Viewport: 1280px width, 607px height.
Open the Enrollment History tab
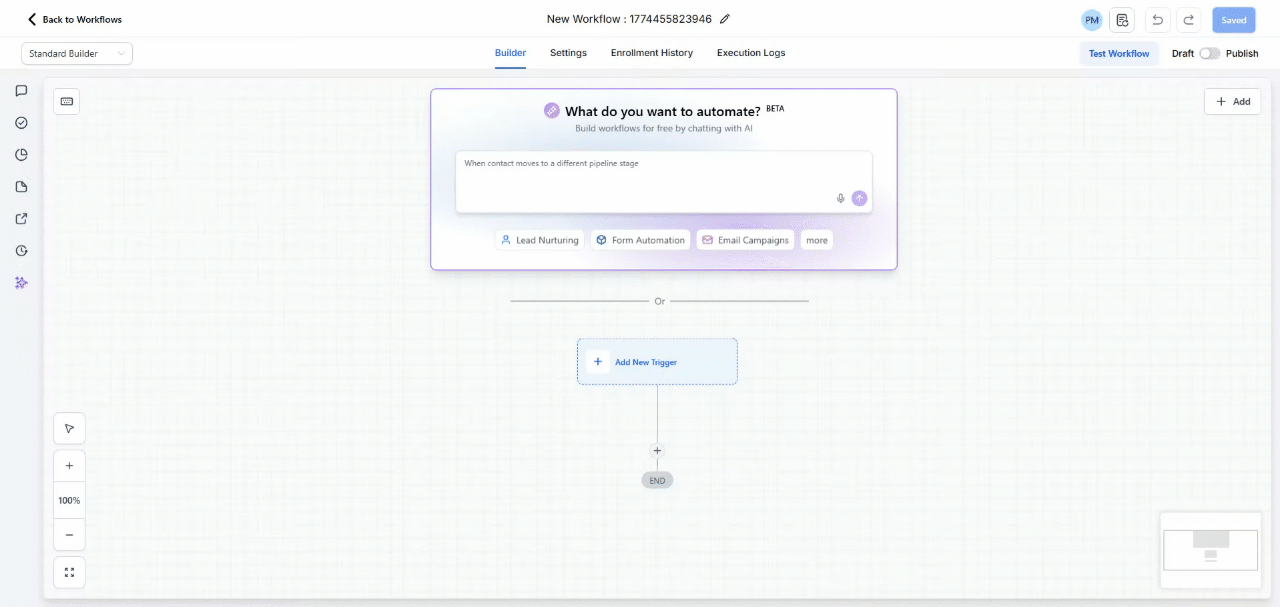pyautogui.click(x=652, y=53)
